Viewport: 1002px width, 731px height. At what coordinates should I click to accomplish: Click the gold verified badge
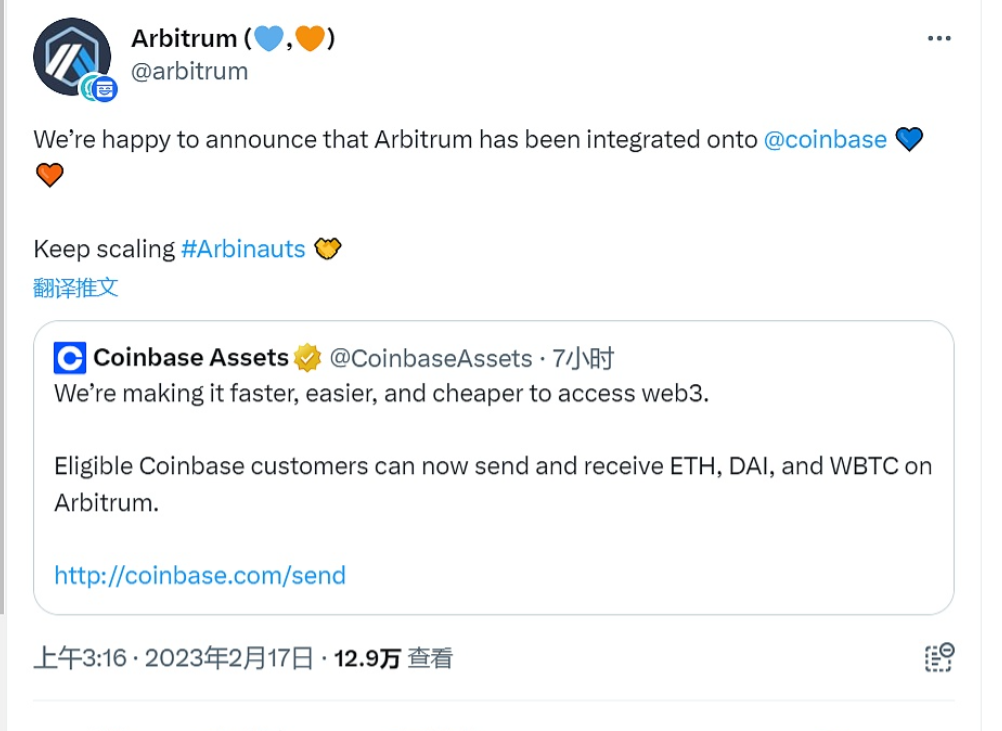[307, 357]
